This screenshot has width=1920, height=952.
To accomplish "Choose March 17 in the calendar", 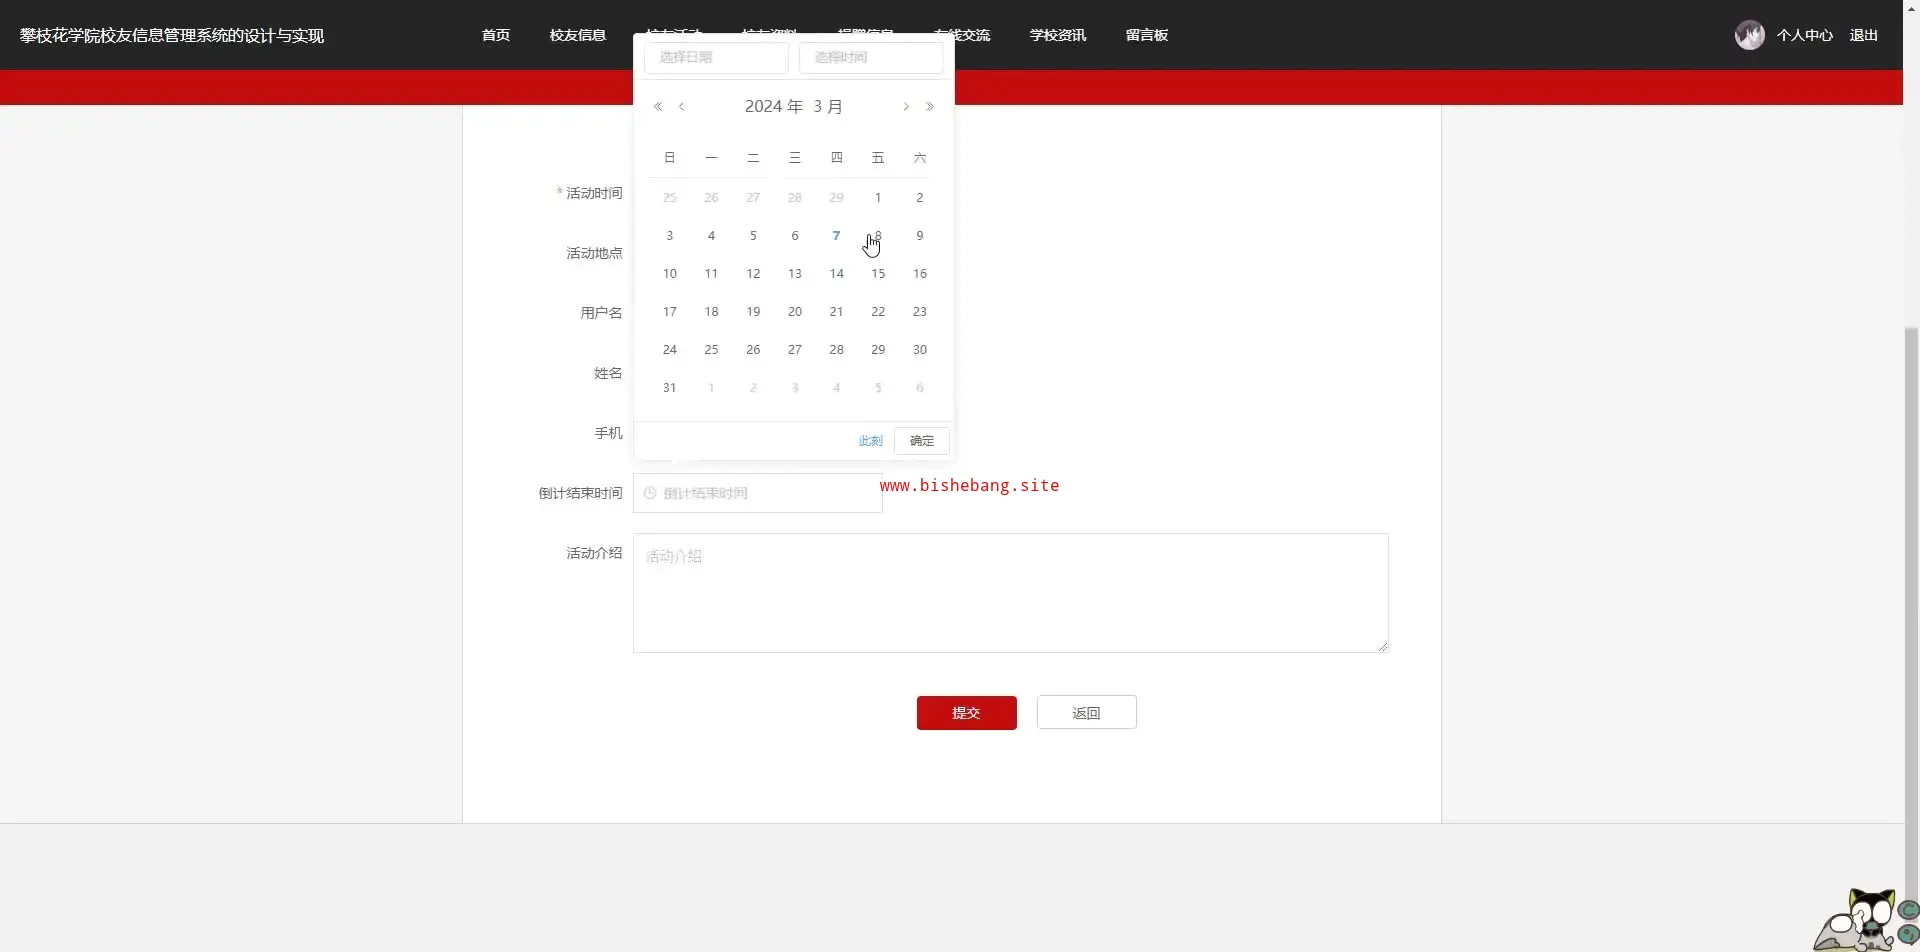I will pyautogui.click(x=670, y=312).
